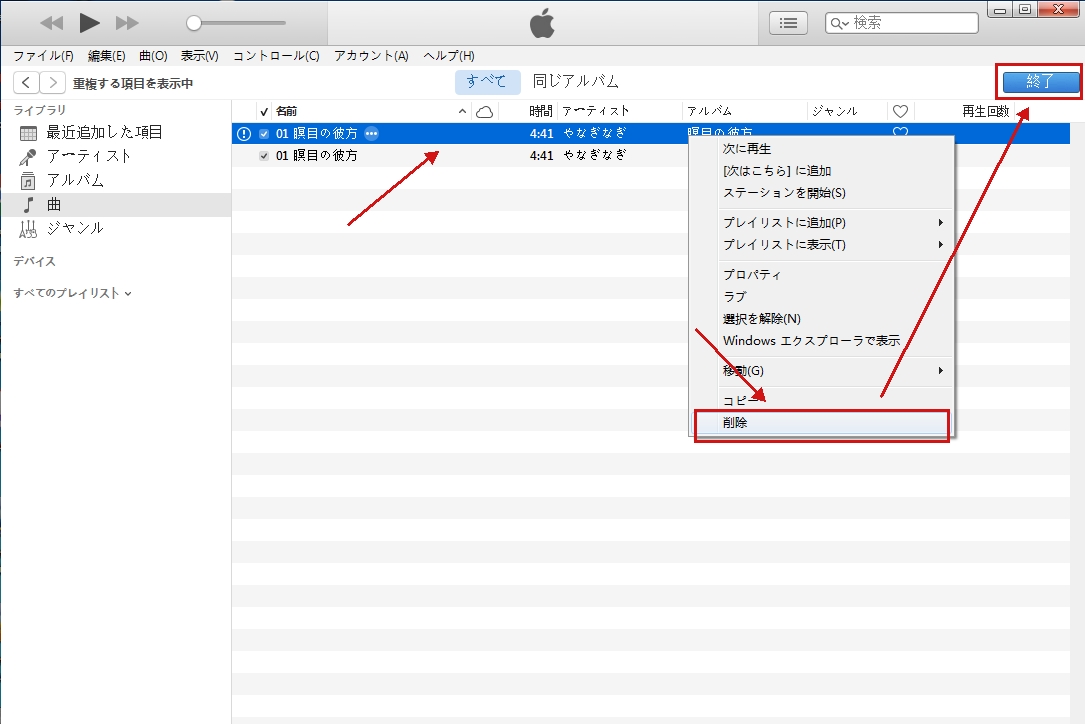
Task: Click the checkmark column header
Action: (x=264, y=111)
